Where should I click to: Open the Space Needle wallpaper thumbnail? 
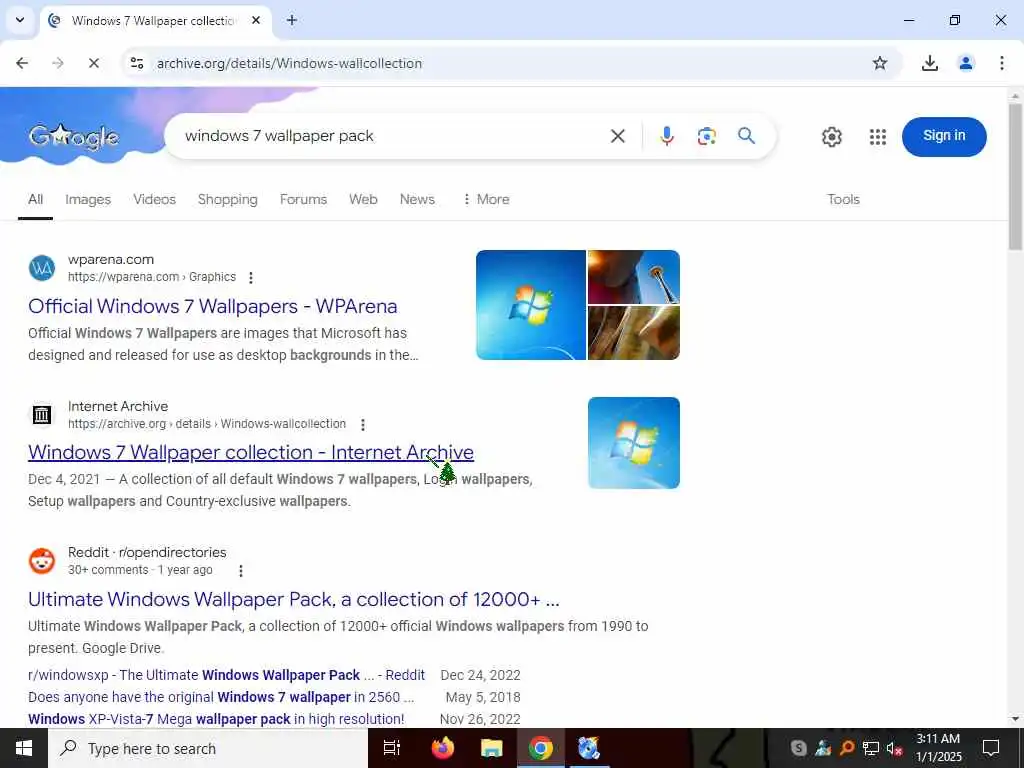tap(633, 277)
